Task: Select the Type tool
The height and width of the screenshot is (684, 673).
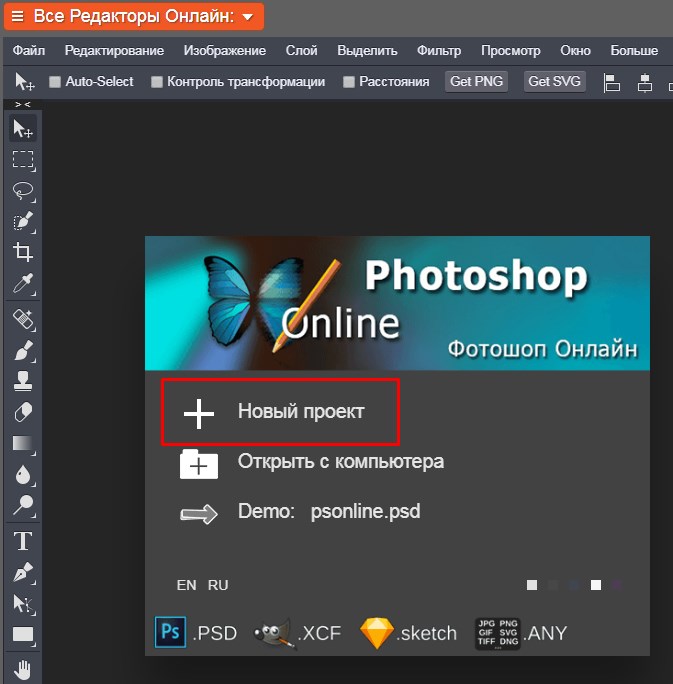Action: pyautogui.click(x=23, y=541)
